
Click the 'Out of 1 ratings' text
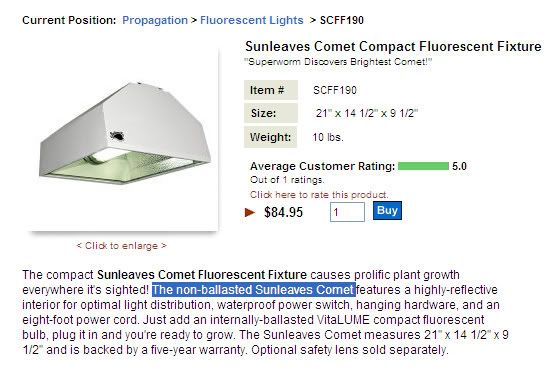tap(287, 180)
